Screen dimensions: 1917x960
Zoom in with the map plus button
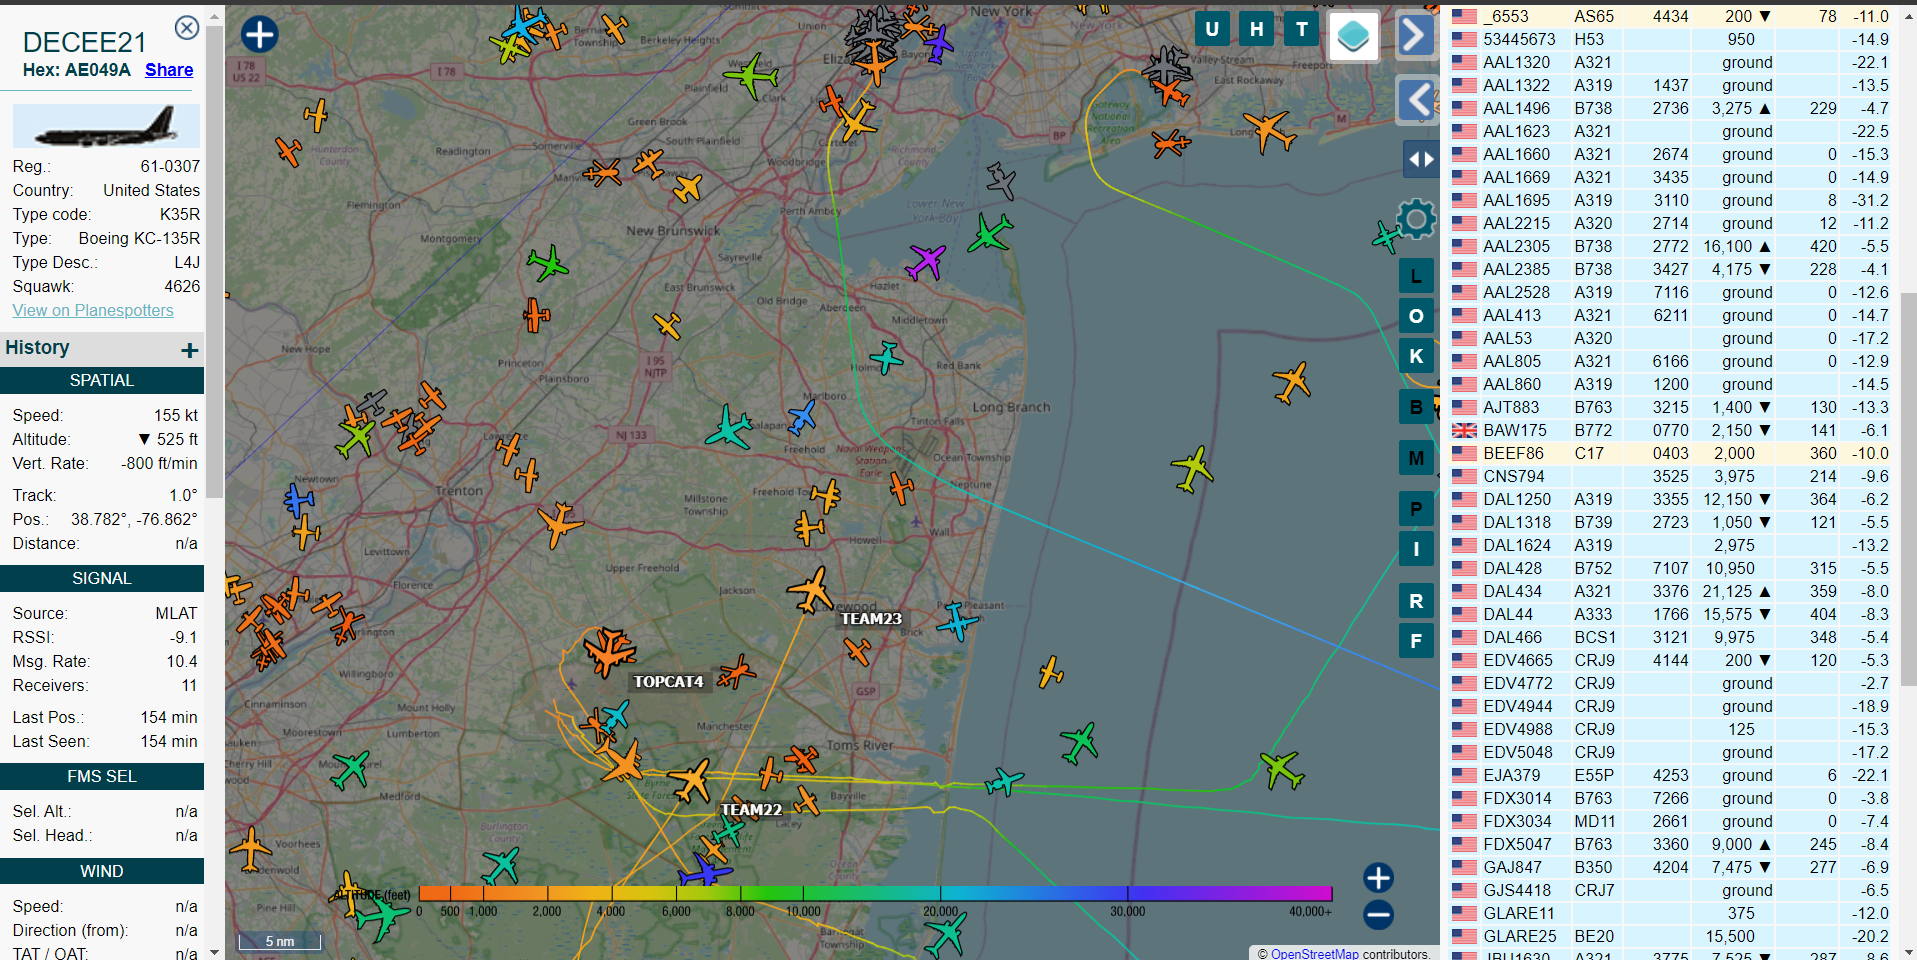pos(1378,878)
